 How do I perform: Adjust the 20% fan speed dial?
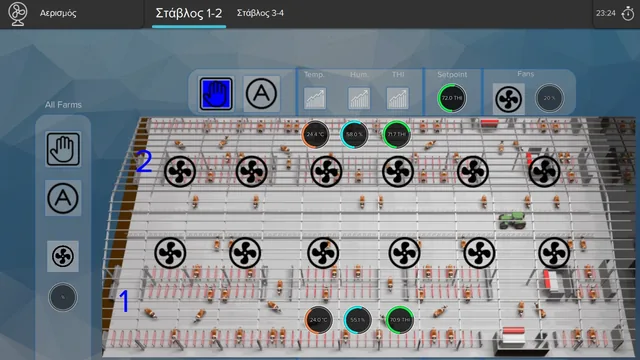point(549,98)
